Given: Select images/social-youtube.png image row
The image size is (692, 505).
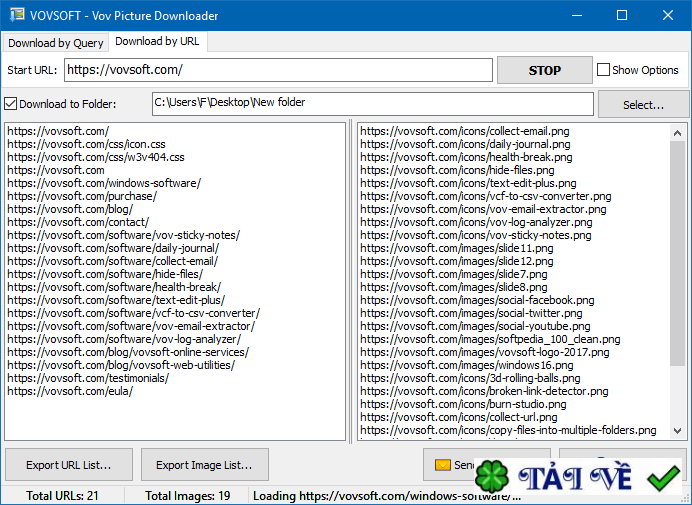Looking at the screenshot, I should 475,326.
